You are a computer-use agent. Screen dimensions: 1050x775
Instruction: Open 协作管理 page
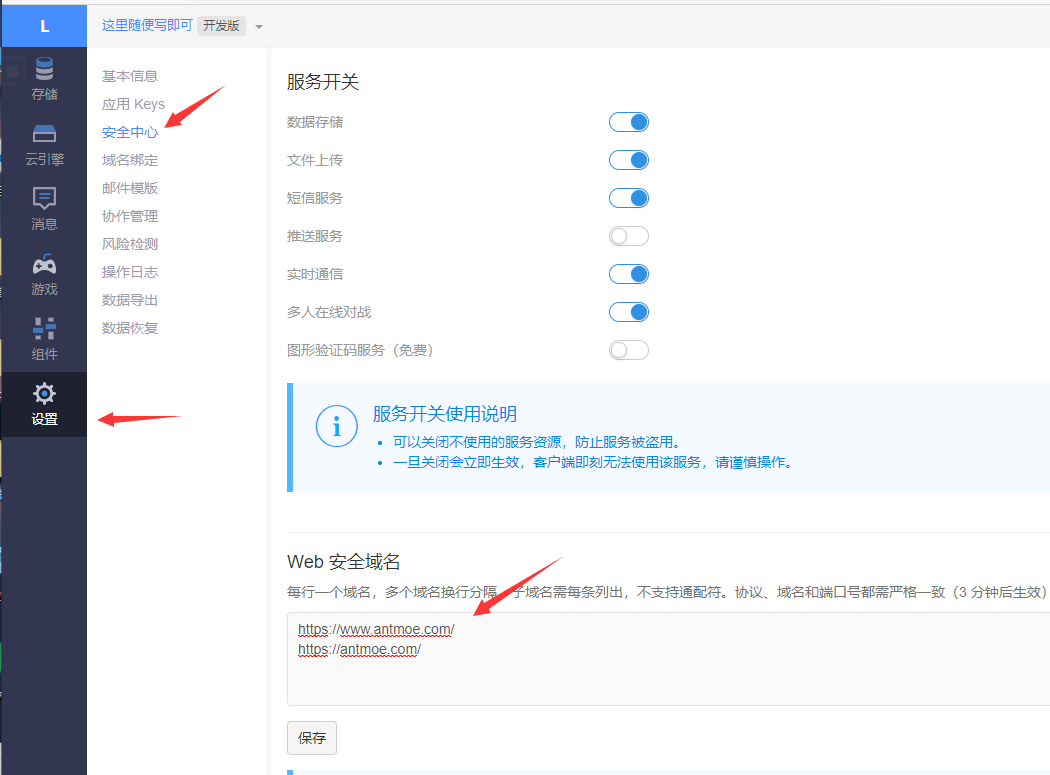tap(130, 216)
